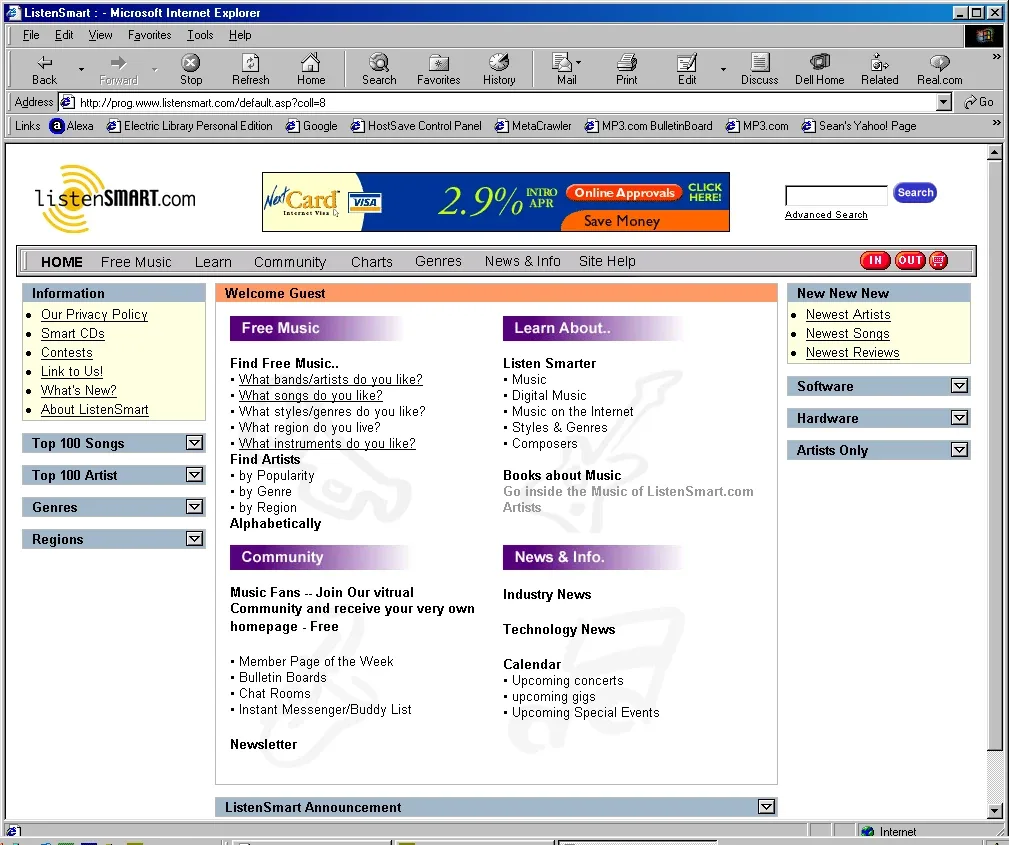Open What instruments do you like link
This screenshot has height=845, width=1009.
(x=327, y=443)
